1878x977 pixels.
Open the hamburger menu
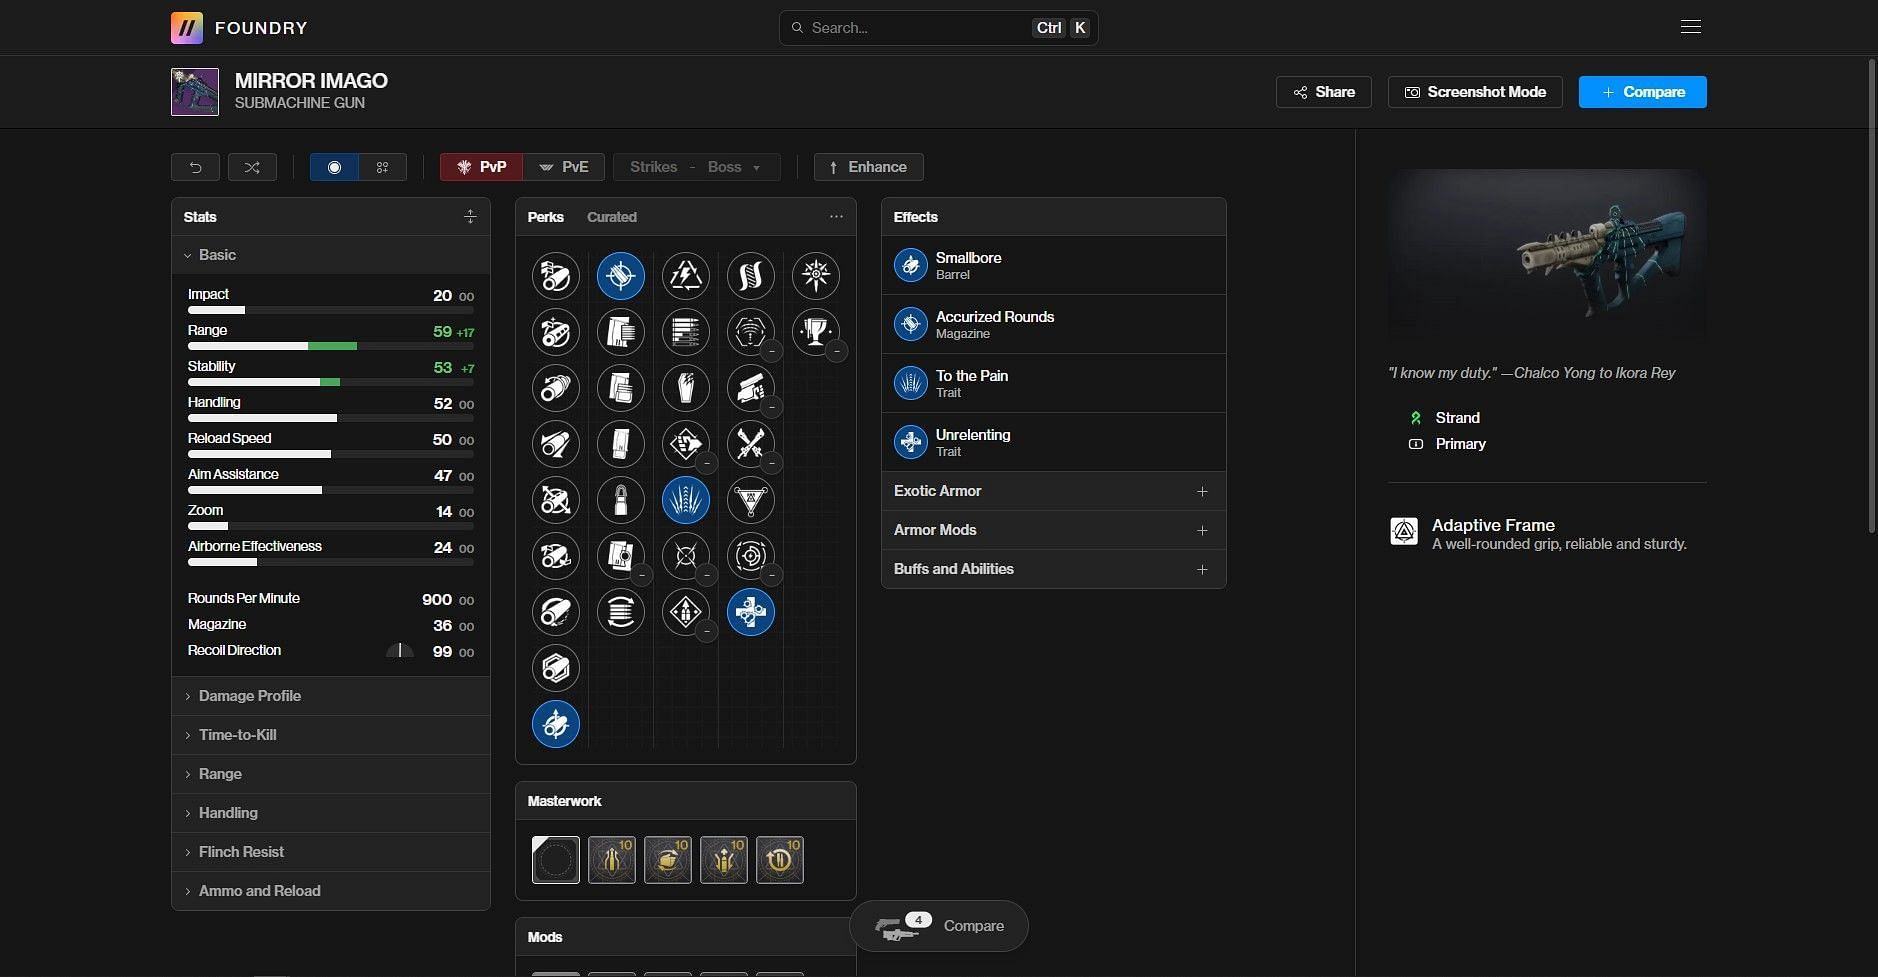click(x=1691, y=27)
